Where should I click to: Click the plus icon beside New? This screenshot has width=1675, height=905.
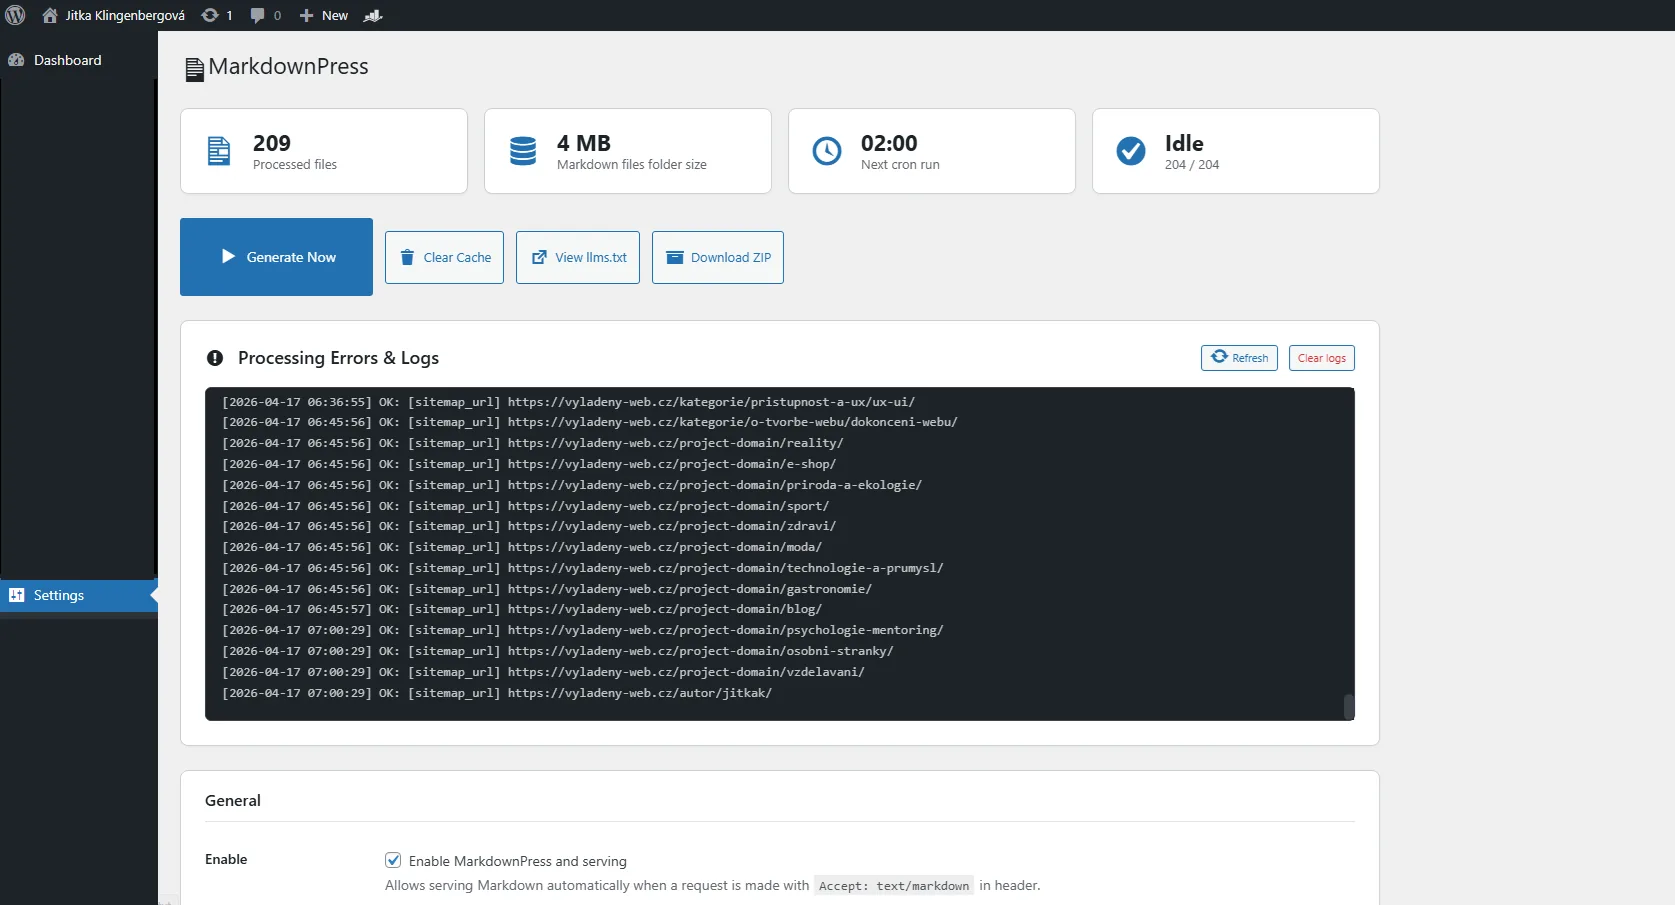coord(306,15)
